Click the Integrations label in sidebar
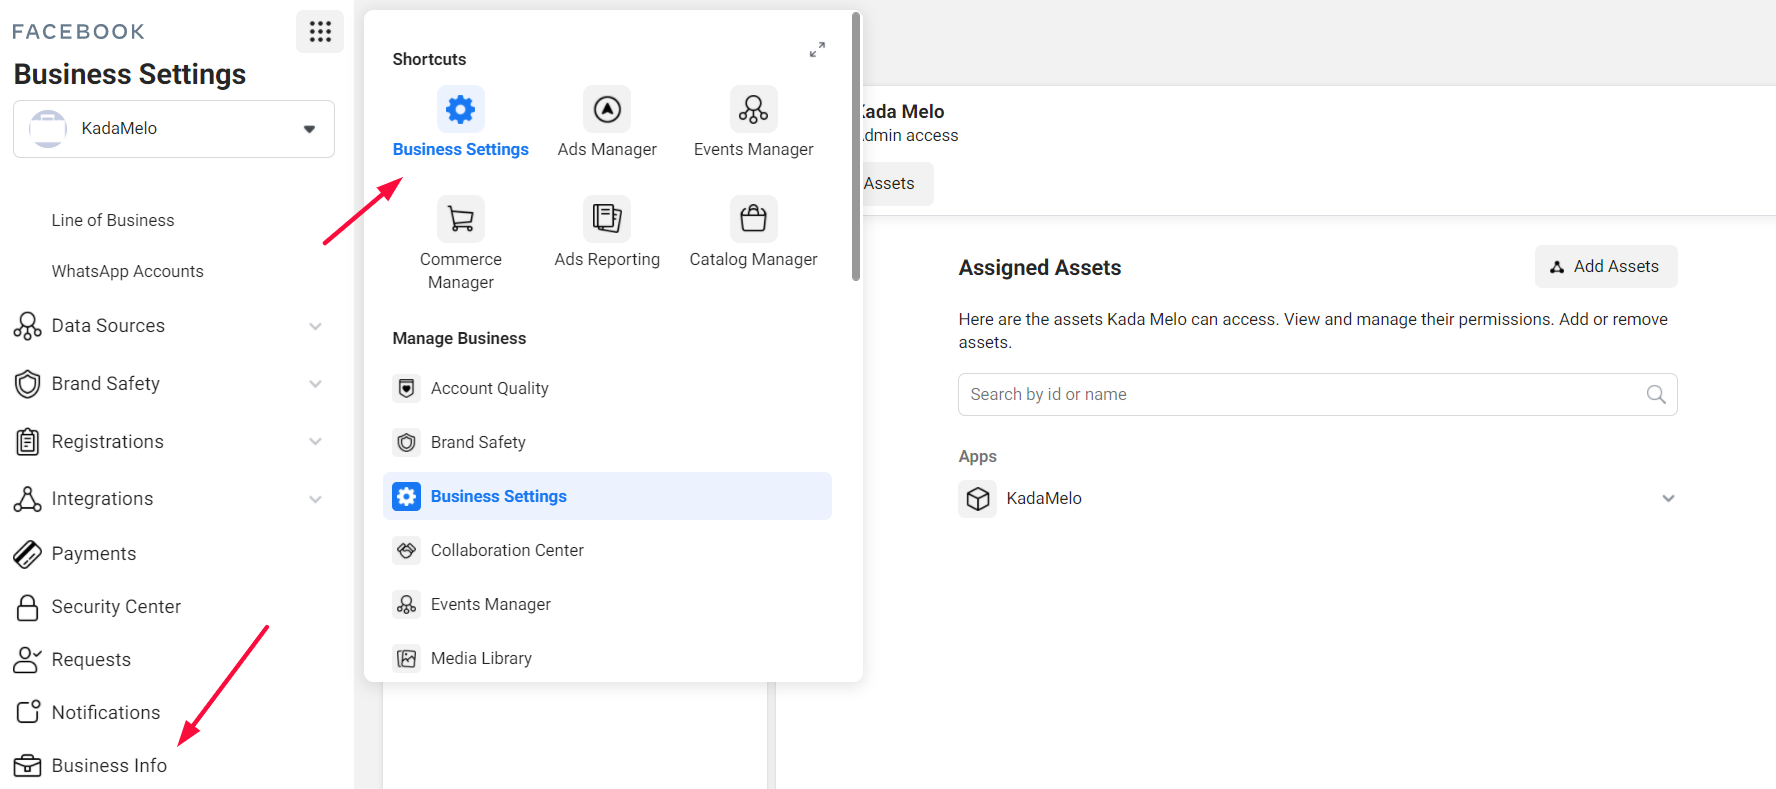The height and width of the screenshot is (789, 1776). [102, 499]
